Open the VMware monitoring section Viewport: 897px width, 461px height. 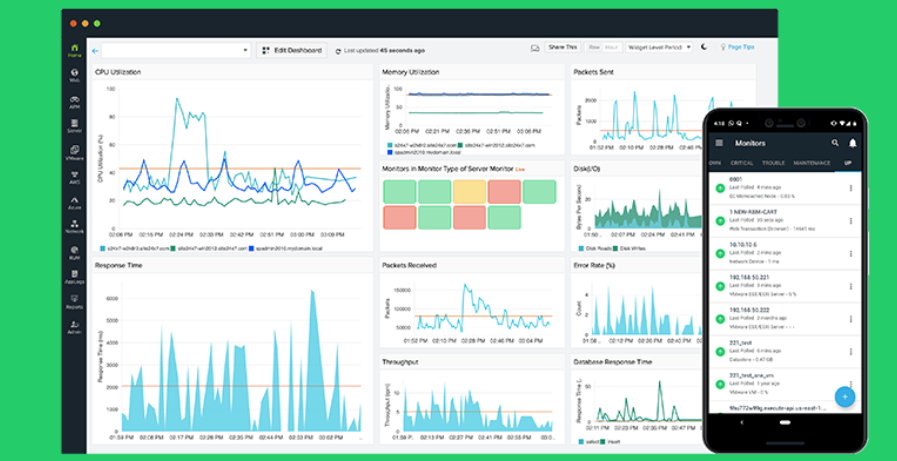(75, 153)
